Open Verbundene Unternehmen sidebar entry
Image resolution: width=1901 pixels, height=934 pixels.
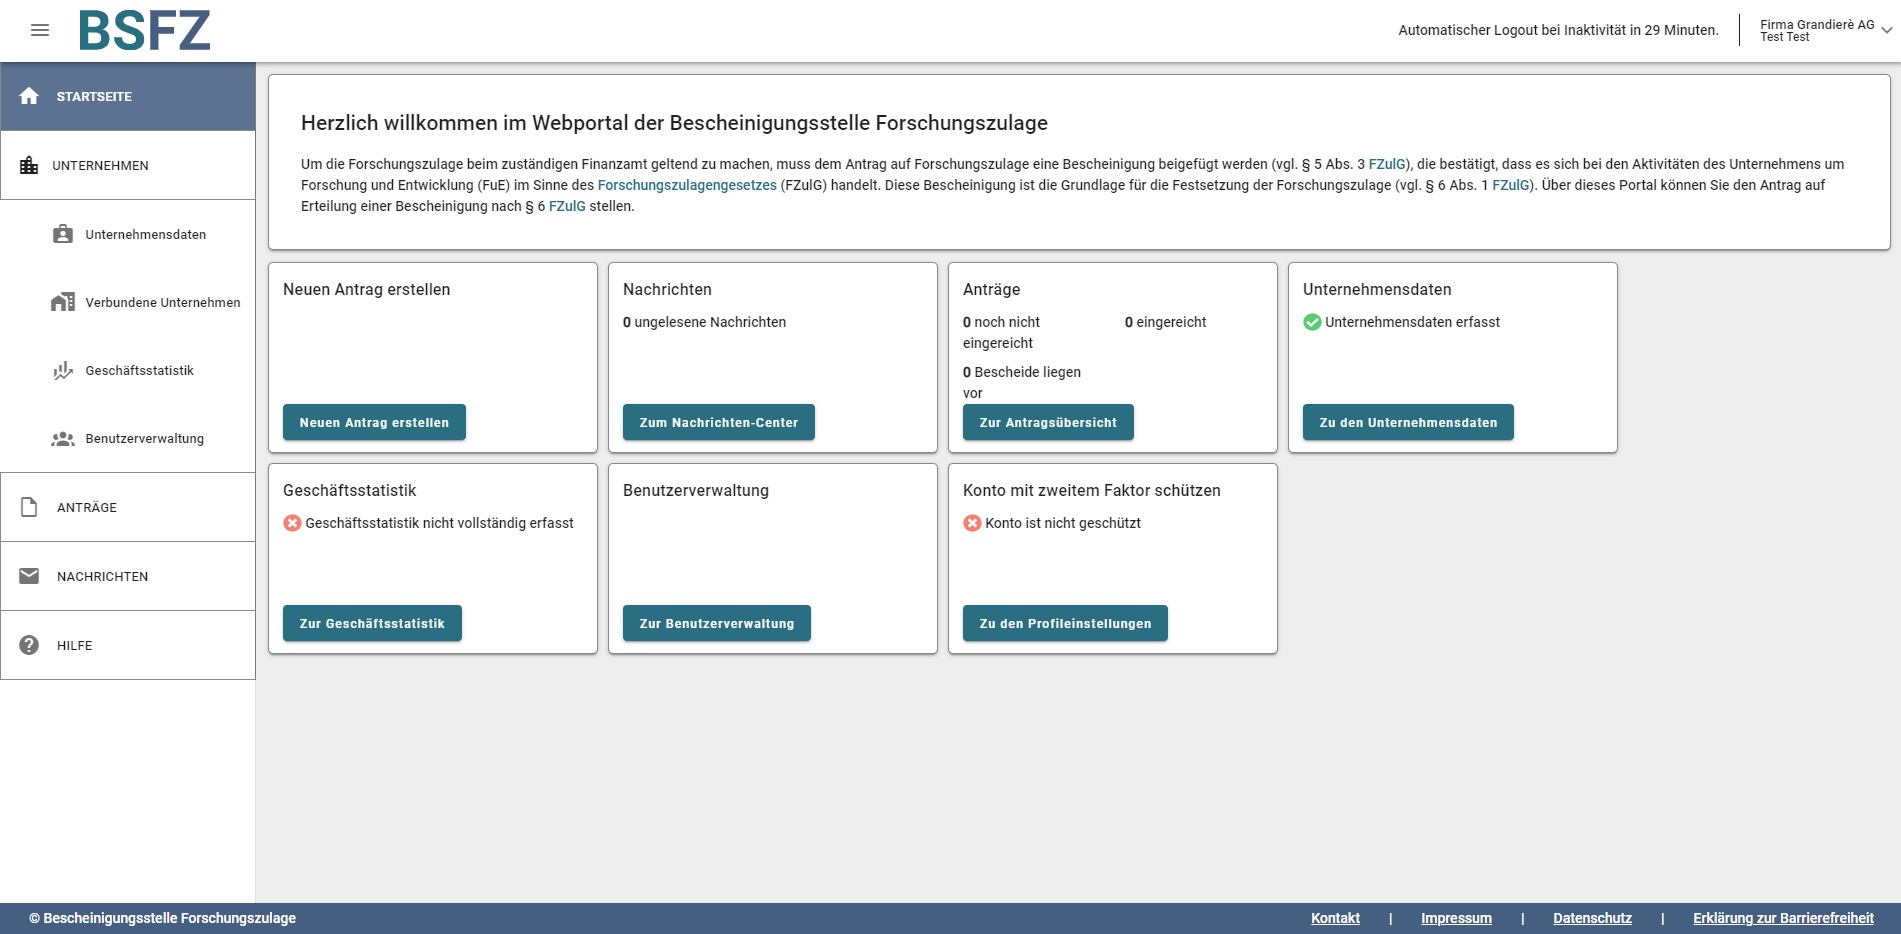pos(128,302)
